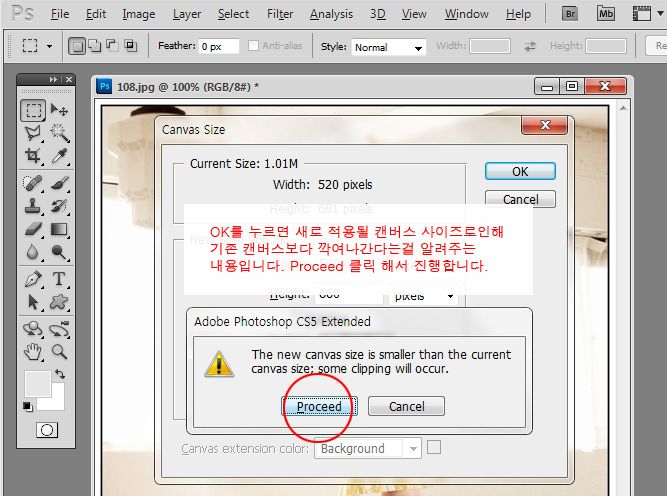This screenshot has height=496, width=667.
Task: Activate the Crop tool
Action: tap(33, 156)
